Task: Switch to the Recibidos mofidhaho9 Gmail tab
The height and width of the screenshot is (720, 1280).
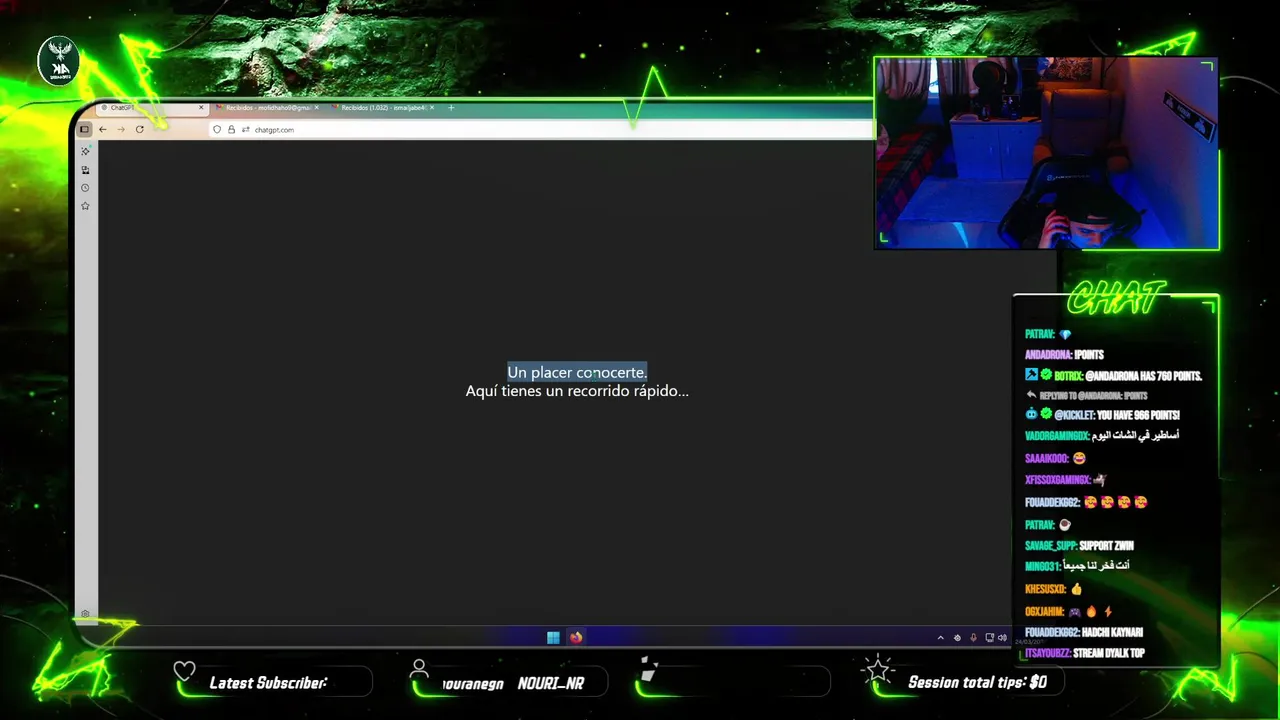Action: (x=265, y=107)
